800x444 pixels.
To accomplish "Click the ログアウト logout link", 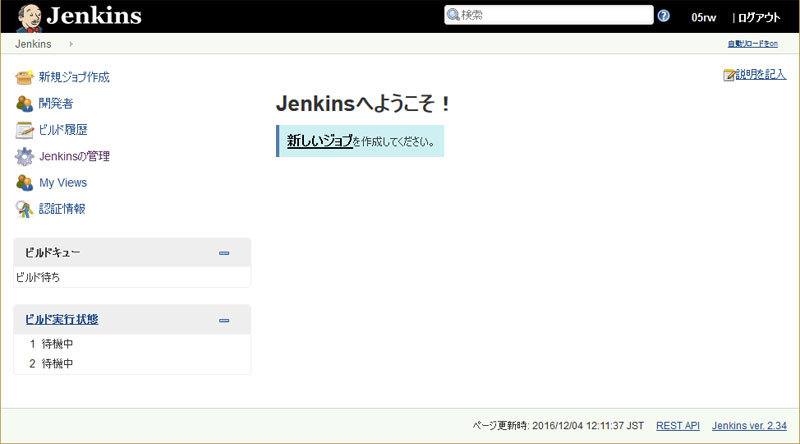I will point(759,17).
